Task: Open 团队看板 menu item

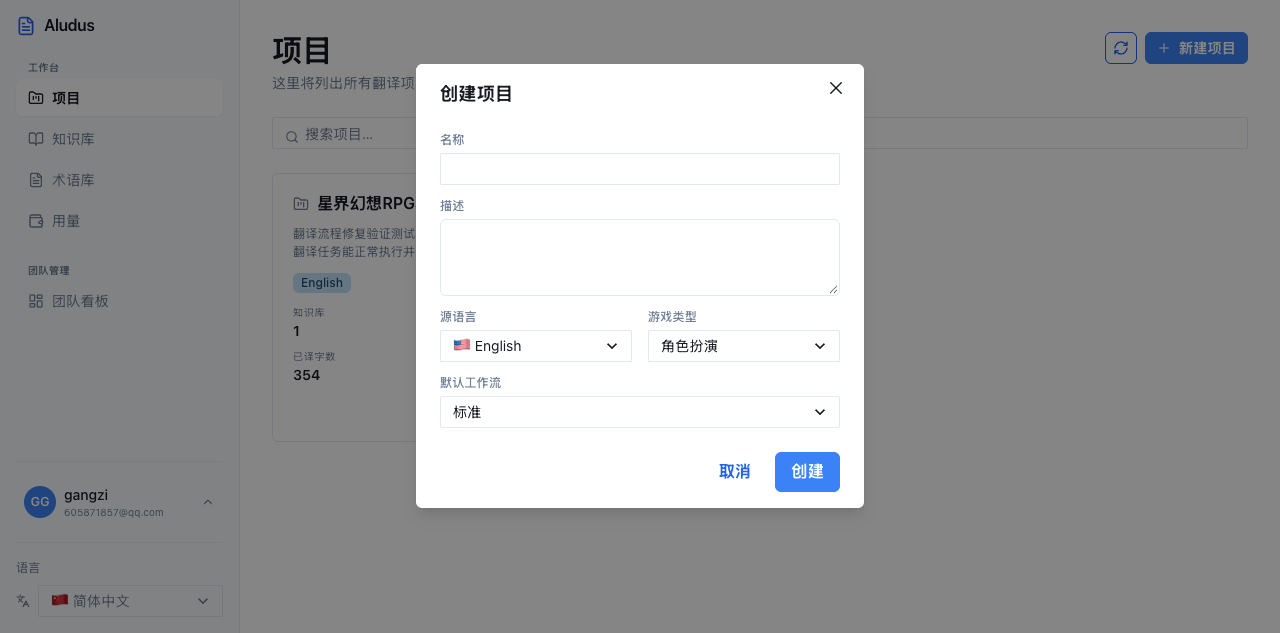Action: pos(119,301)
